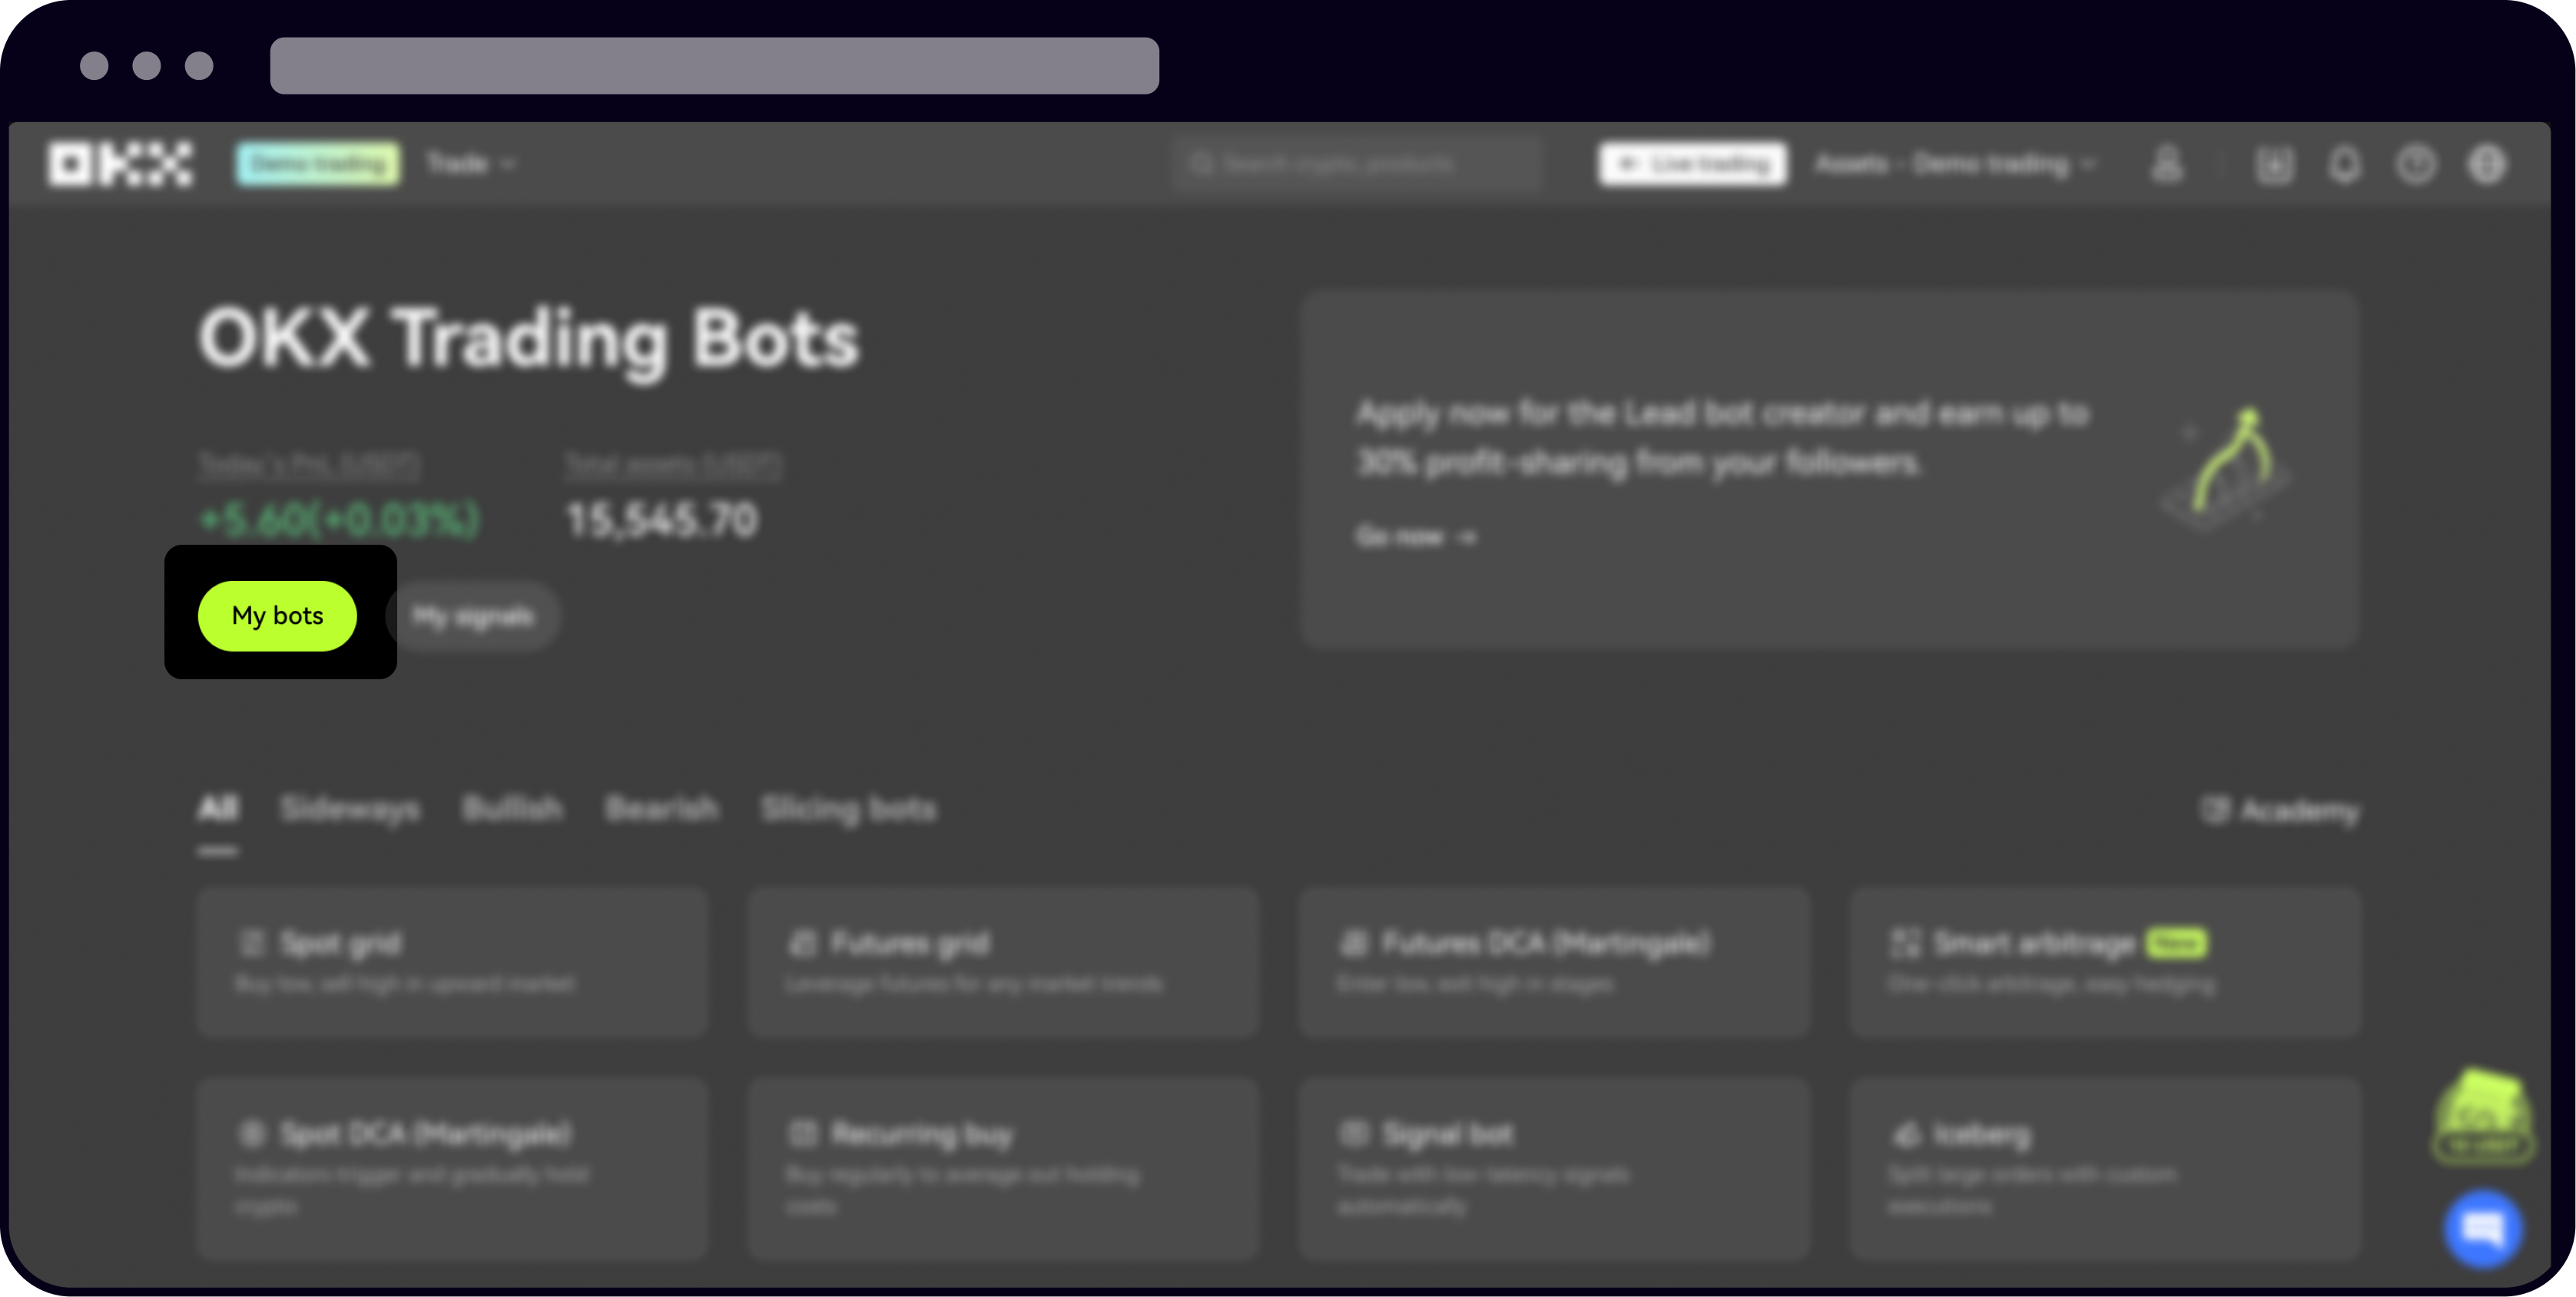Switch to Live trading mode
The height and width of the screenshot is (1297, 2576).
pos(1691,163)
